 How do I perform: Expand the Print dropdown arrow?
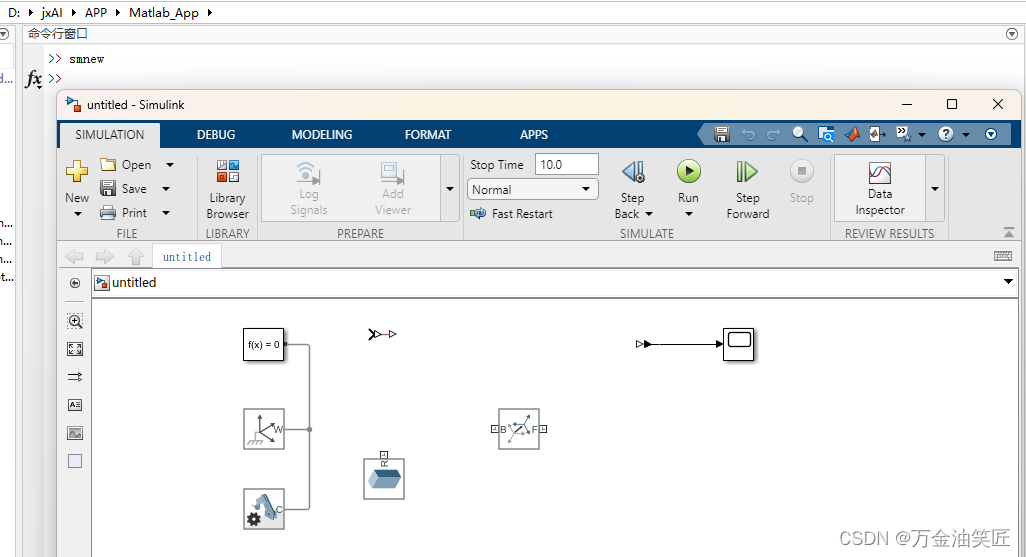pos(166,213)
